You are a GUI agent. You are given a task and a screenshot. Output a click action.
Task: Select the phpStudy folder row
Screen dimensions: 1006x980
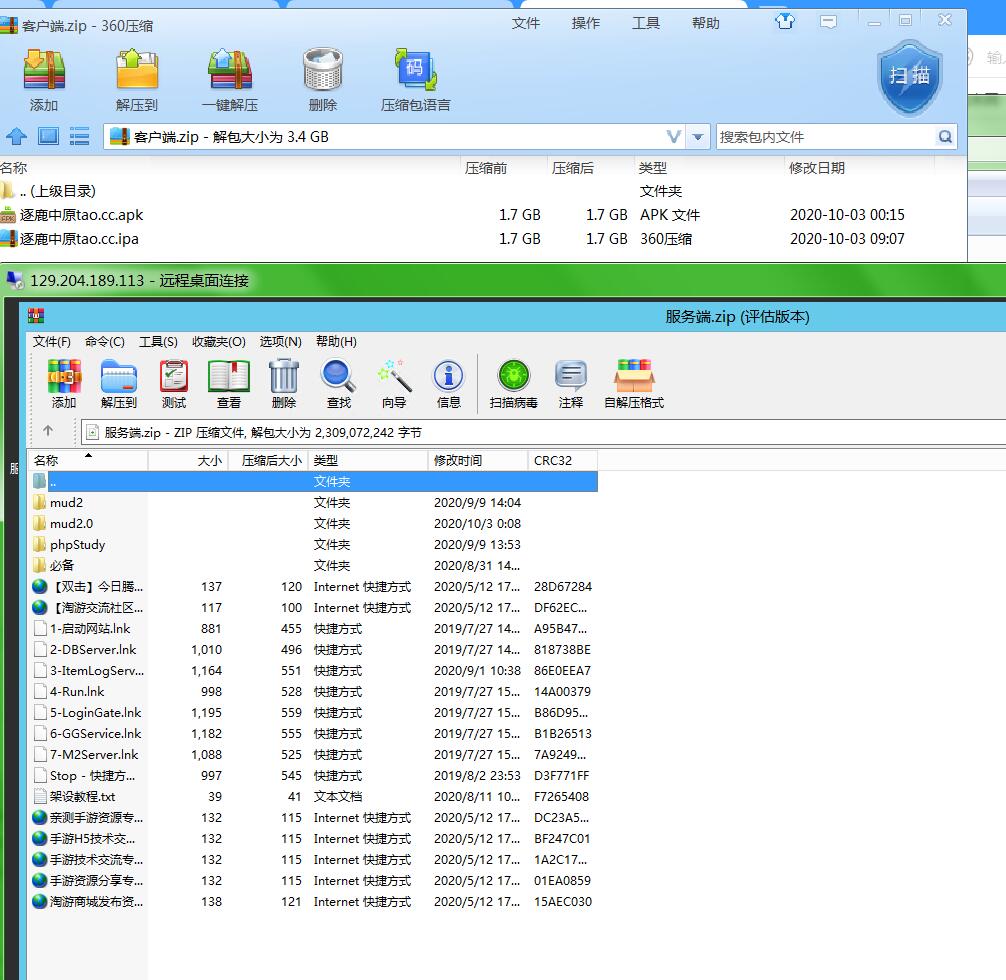pyautogui.click(x=77, y=545)
